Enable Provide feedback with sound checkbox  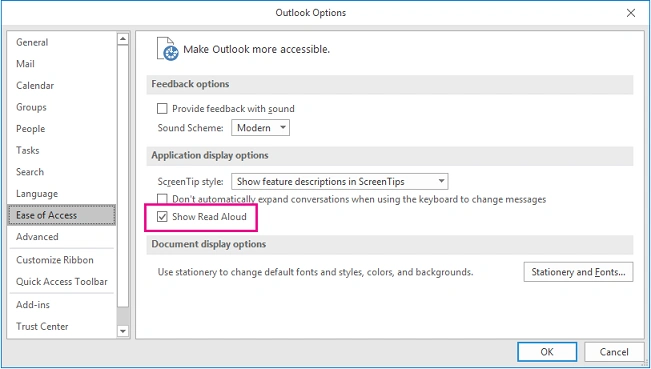(162, 109)
